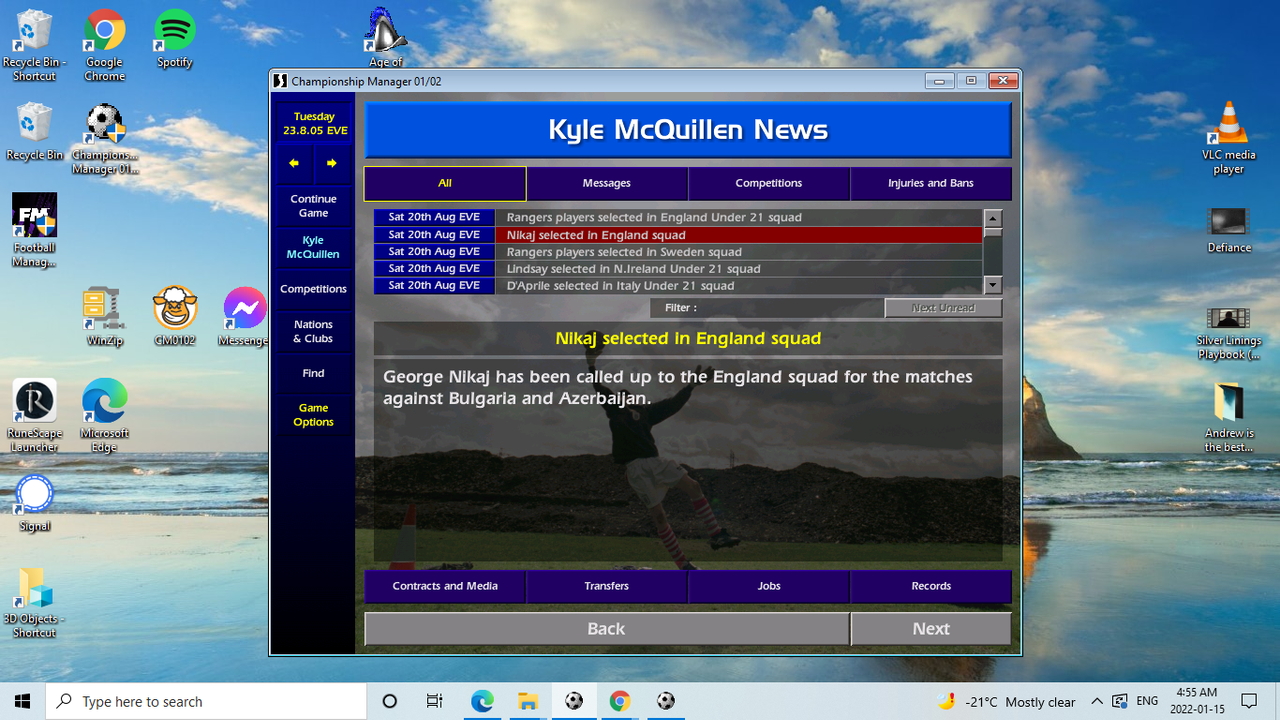
Task: Open Find in sidebar
Action: (x=313, y=373)
